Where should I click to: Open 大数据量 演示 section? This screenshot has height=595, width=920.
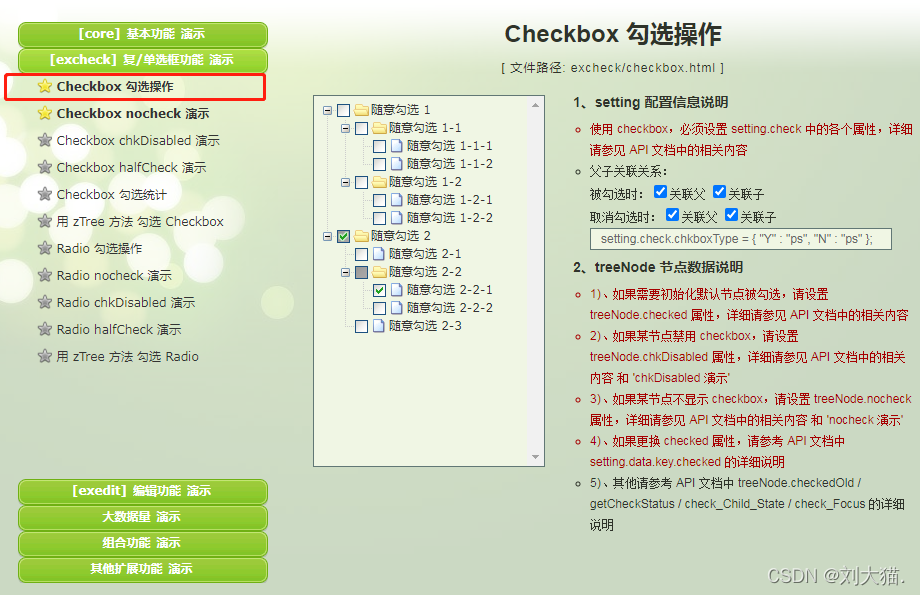click(143, 518)
